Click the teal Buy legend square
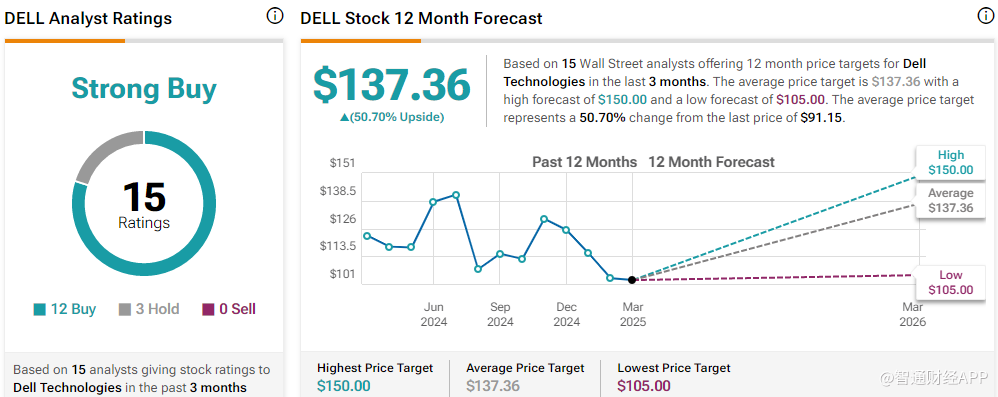Image resolution: width=998 pixels, height=397 pixels. point(39,309)
